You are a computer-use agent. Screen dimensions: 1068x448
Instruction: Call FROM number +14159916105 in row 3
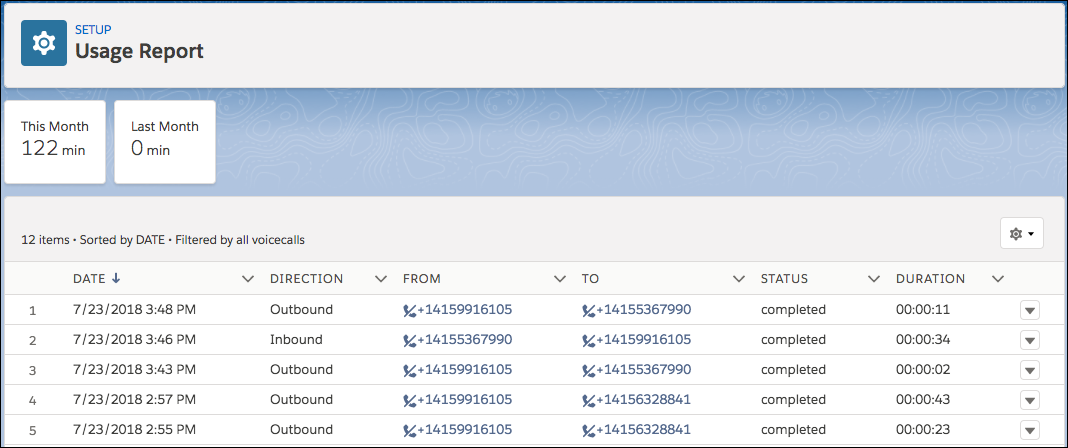[465, 369]
